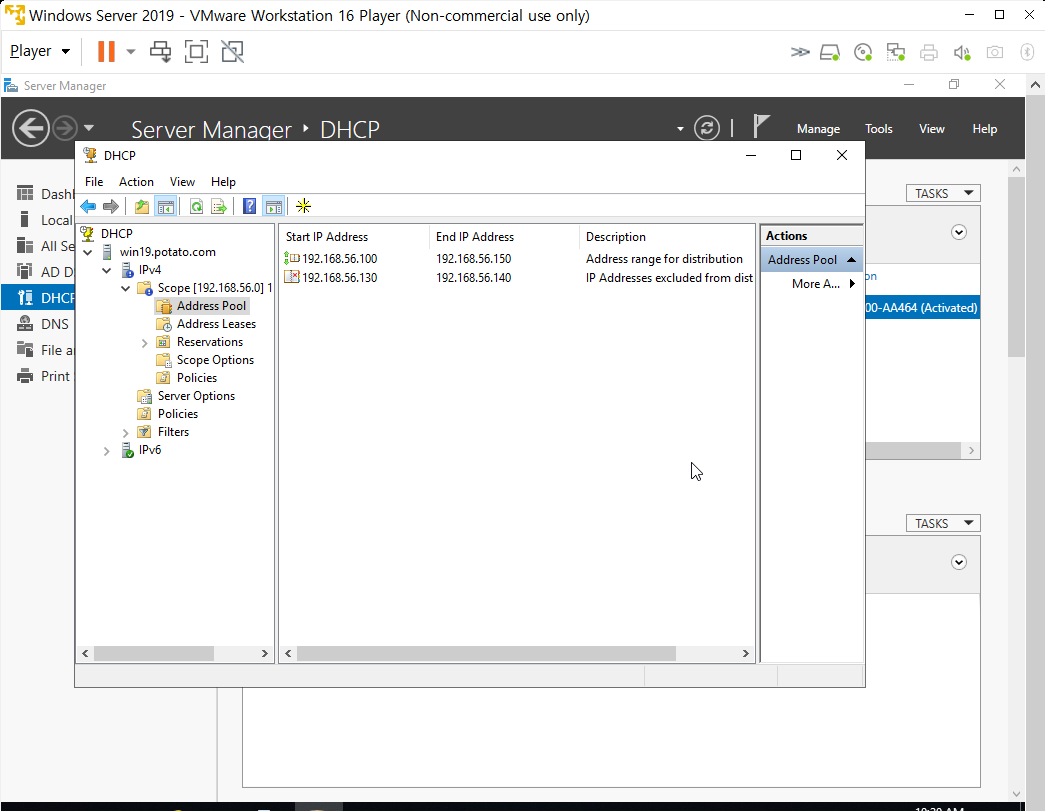Select Server Options in the tree

(x=196, y=396)
